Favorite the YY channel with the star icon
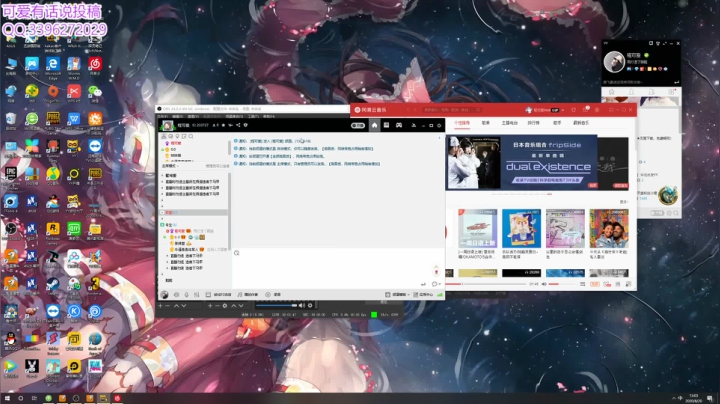The height and width of the screenshot is (404, 720). (x=223, y=125)
